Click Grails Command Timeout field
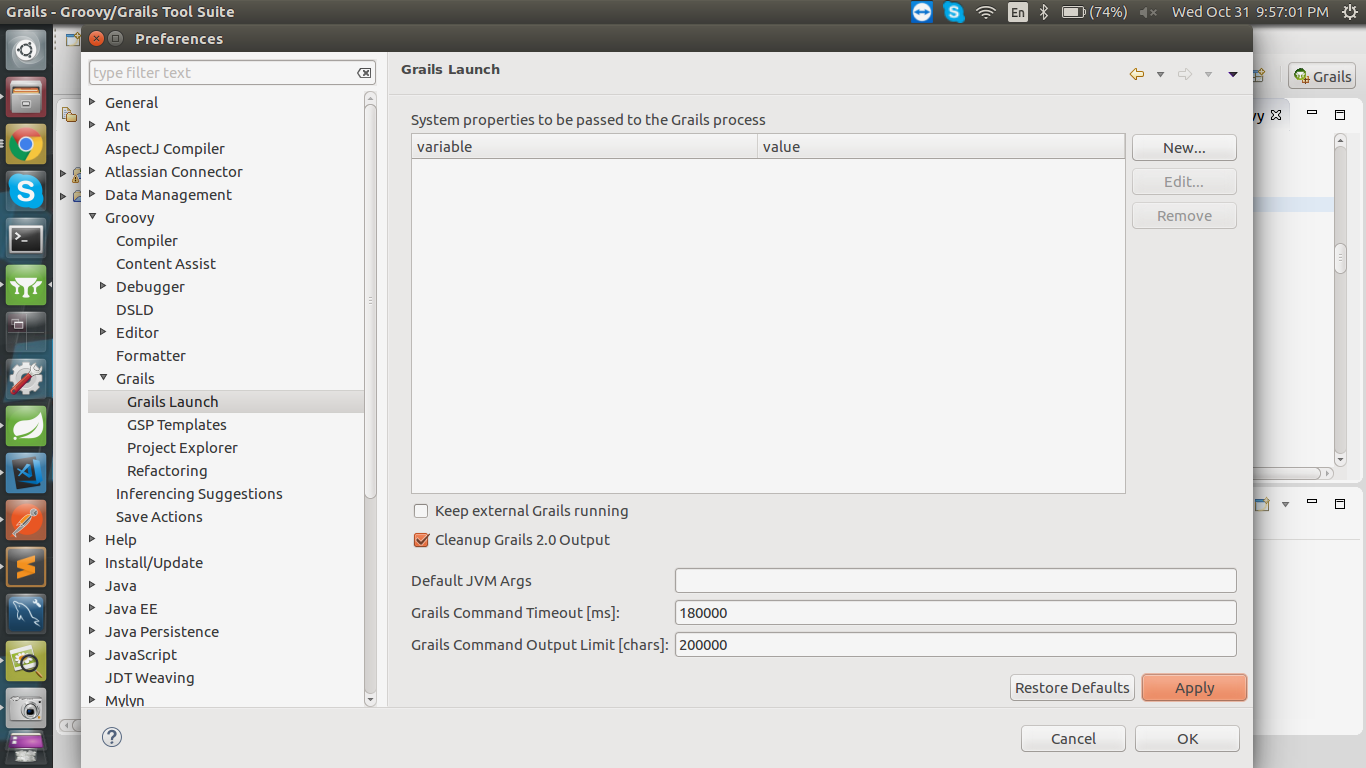The height and width of the screenshot is (768, 1366). click(x=955, y=613)
